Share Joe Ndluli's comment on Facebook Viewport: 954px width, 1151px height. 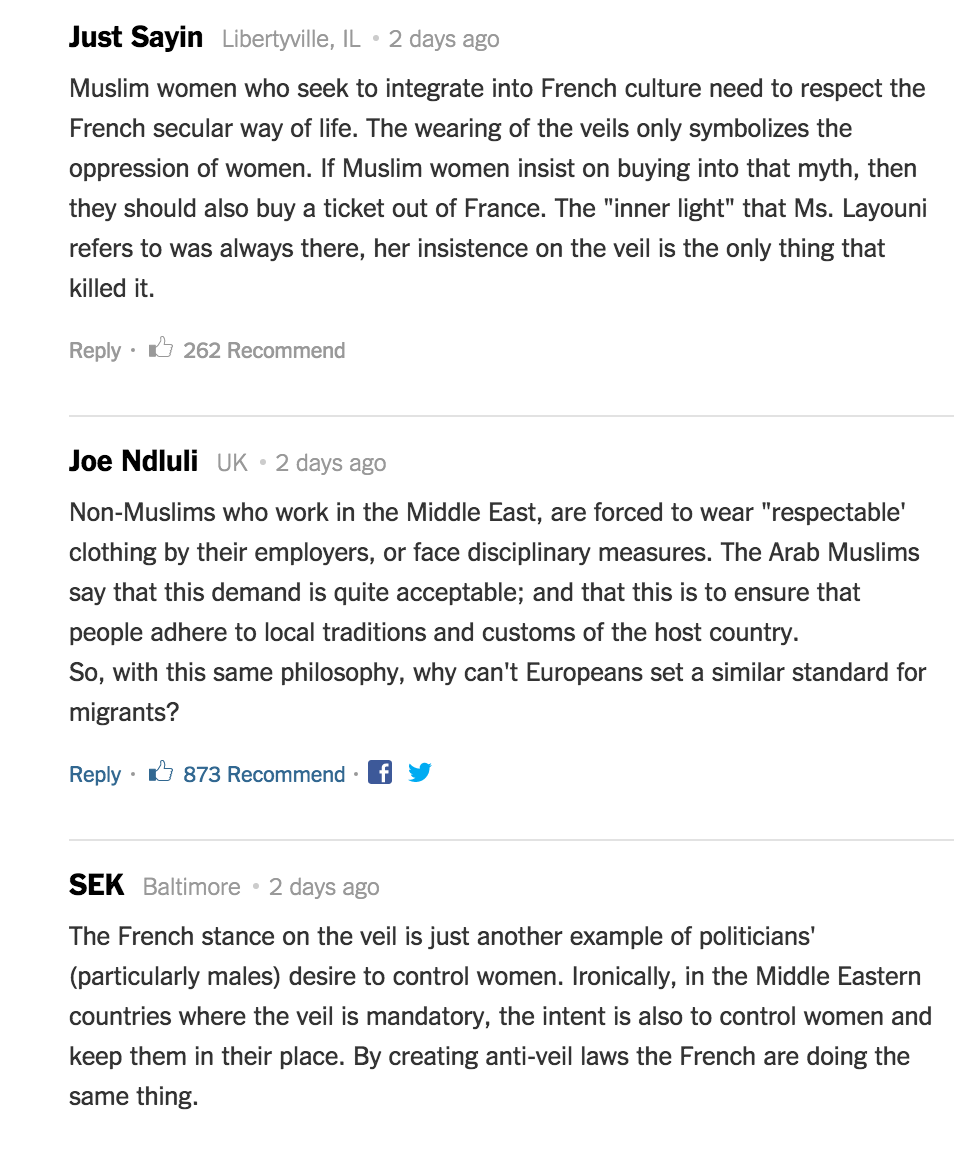[380, 772]
